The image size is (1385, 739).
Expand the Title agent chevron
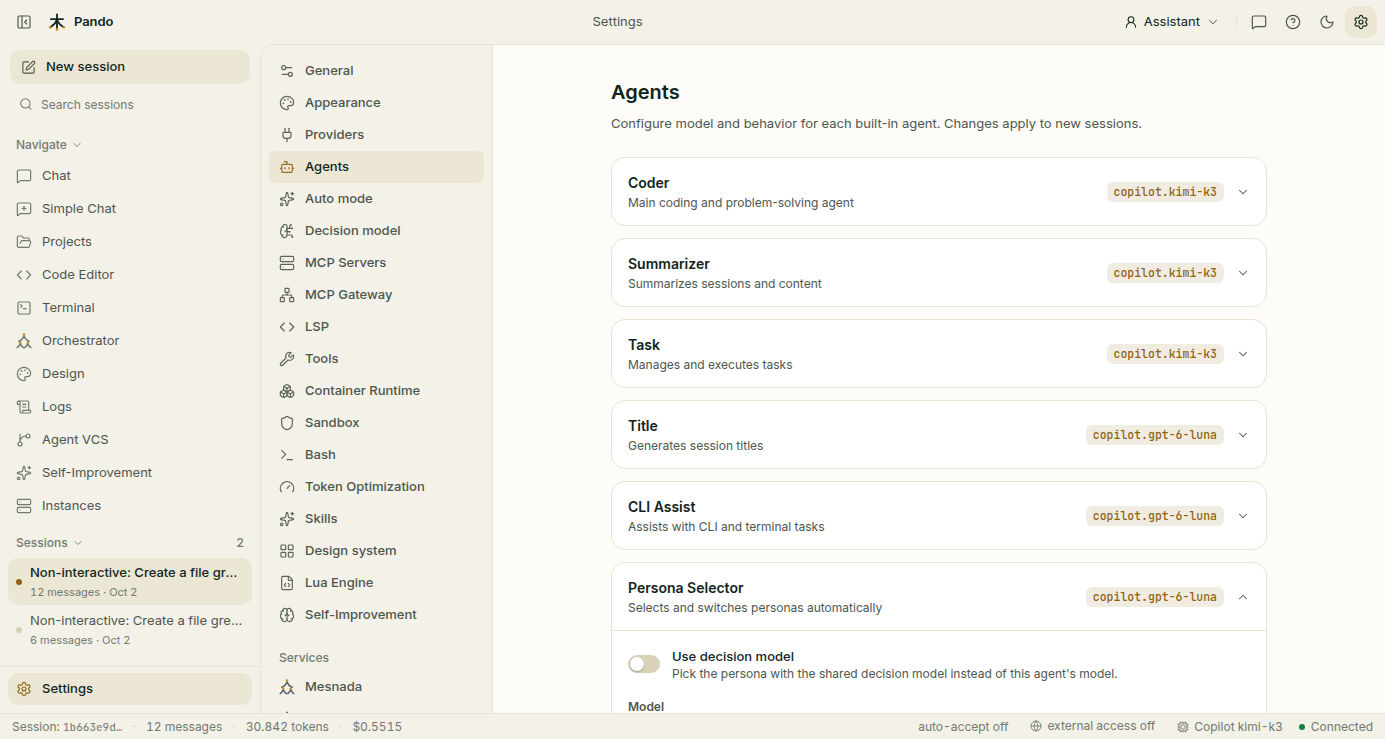coord(1243,435)
